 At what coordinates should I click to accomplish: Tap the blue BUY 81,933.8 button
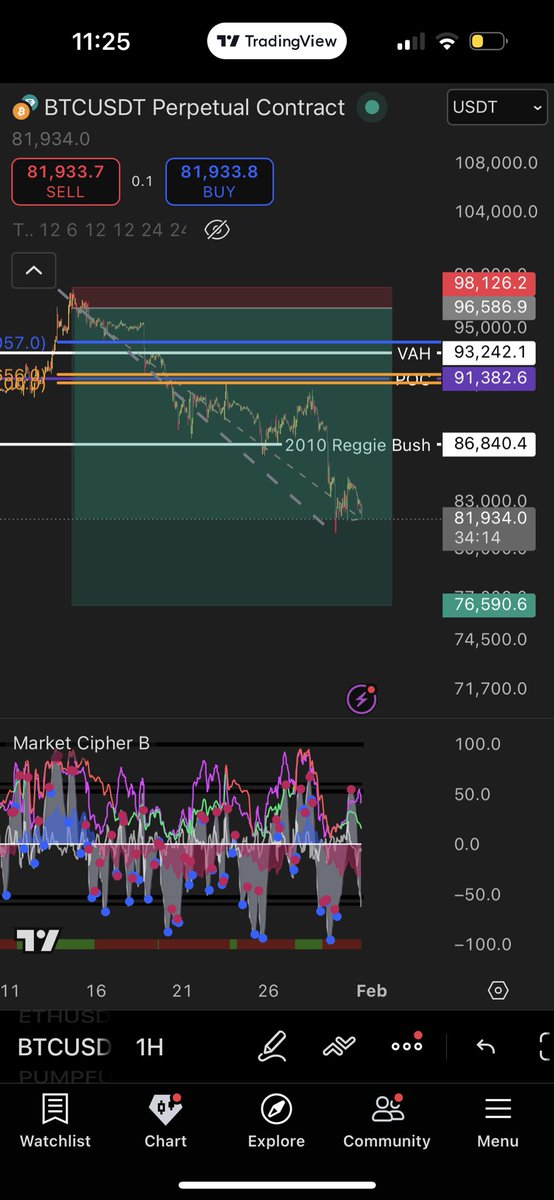pos(219,181)
